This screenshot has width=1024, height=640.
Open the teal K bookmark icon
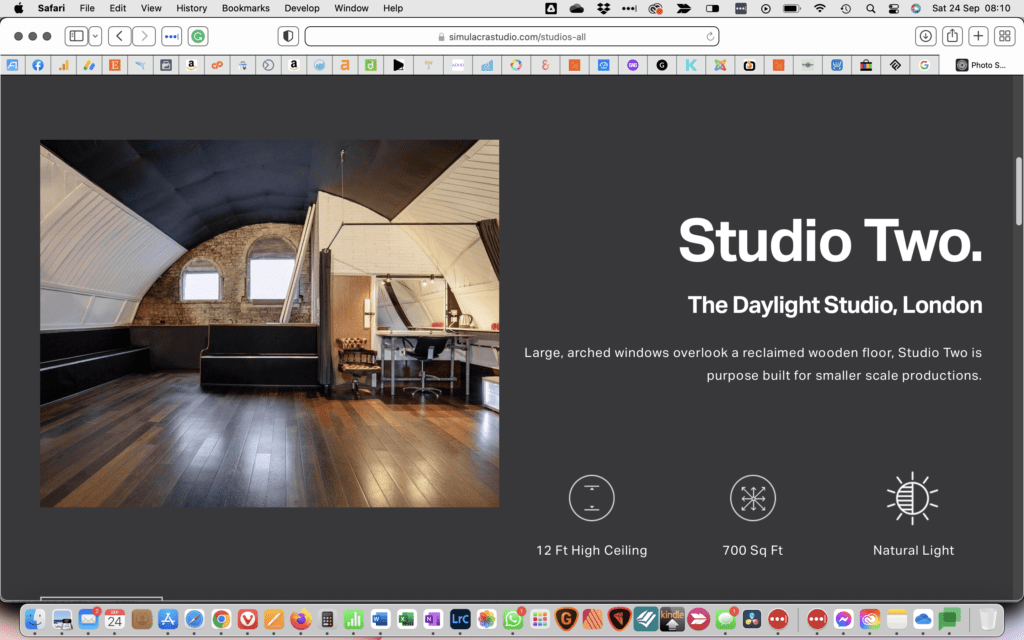coord(690,65)
